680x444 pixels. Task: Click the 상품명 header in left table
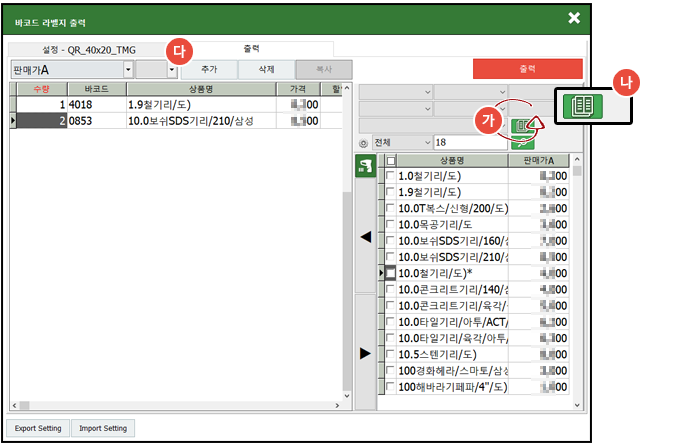201,89
